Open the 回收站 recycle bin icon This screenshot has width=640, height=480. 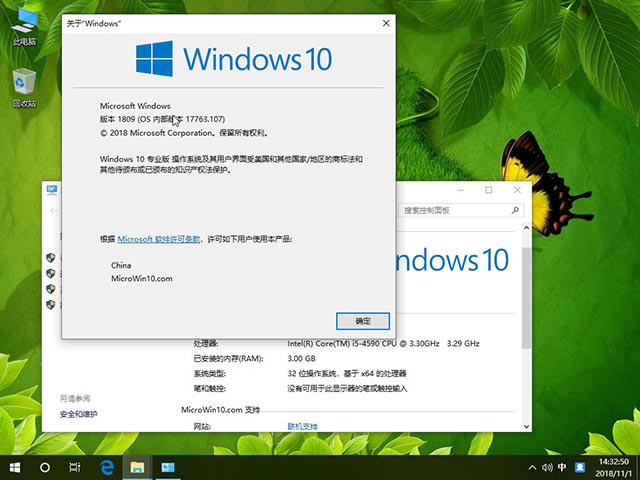pos(24,89)
